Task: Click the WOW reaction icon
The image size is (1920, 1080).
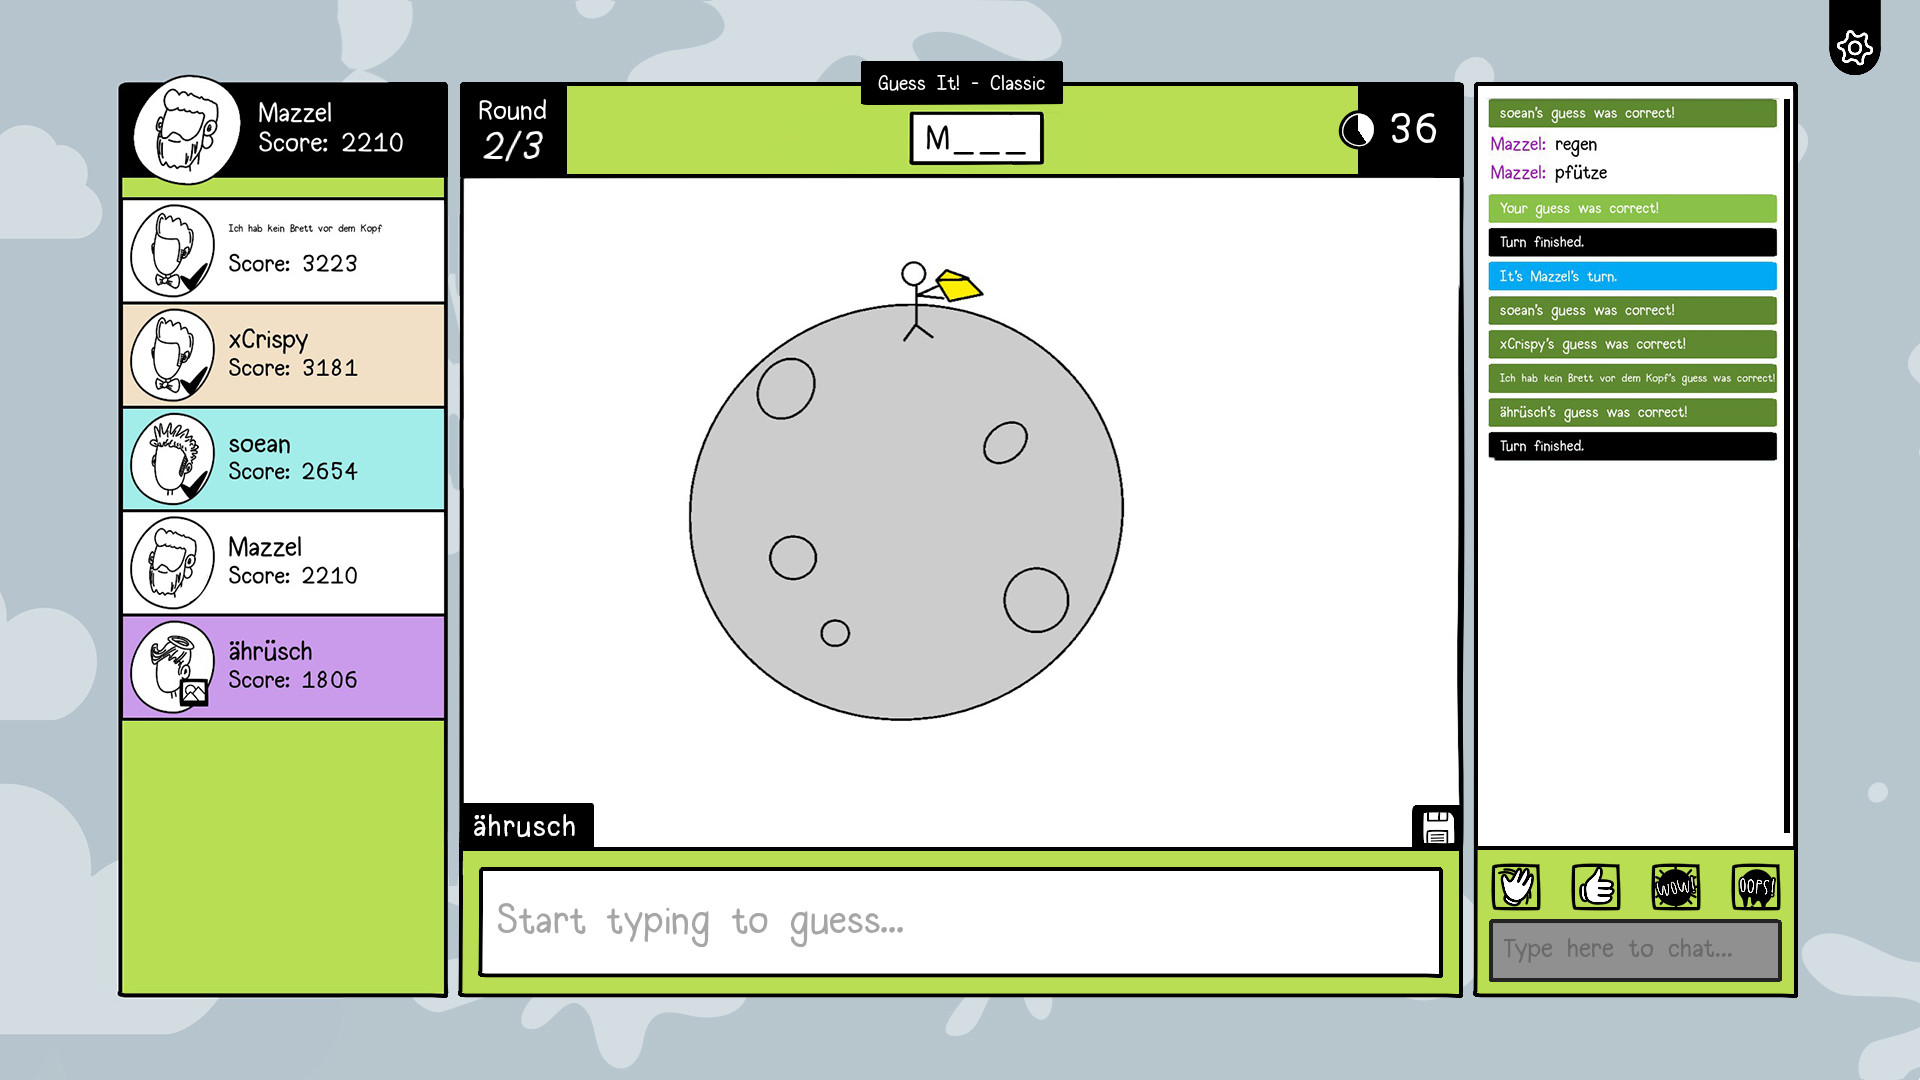Action: pyautogui.click(x=1676, y=885)
